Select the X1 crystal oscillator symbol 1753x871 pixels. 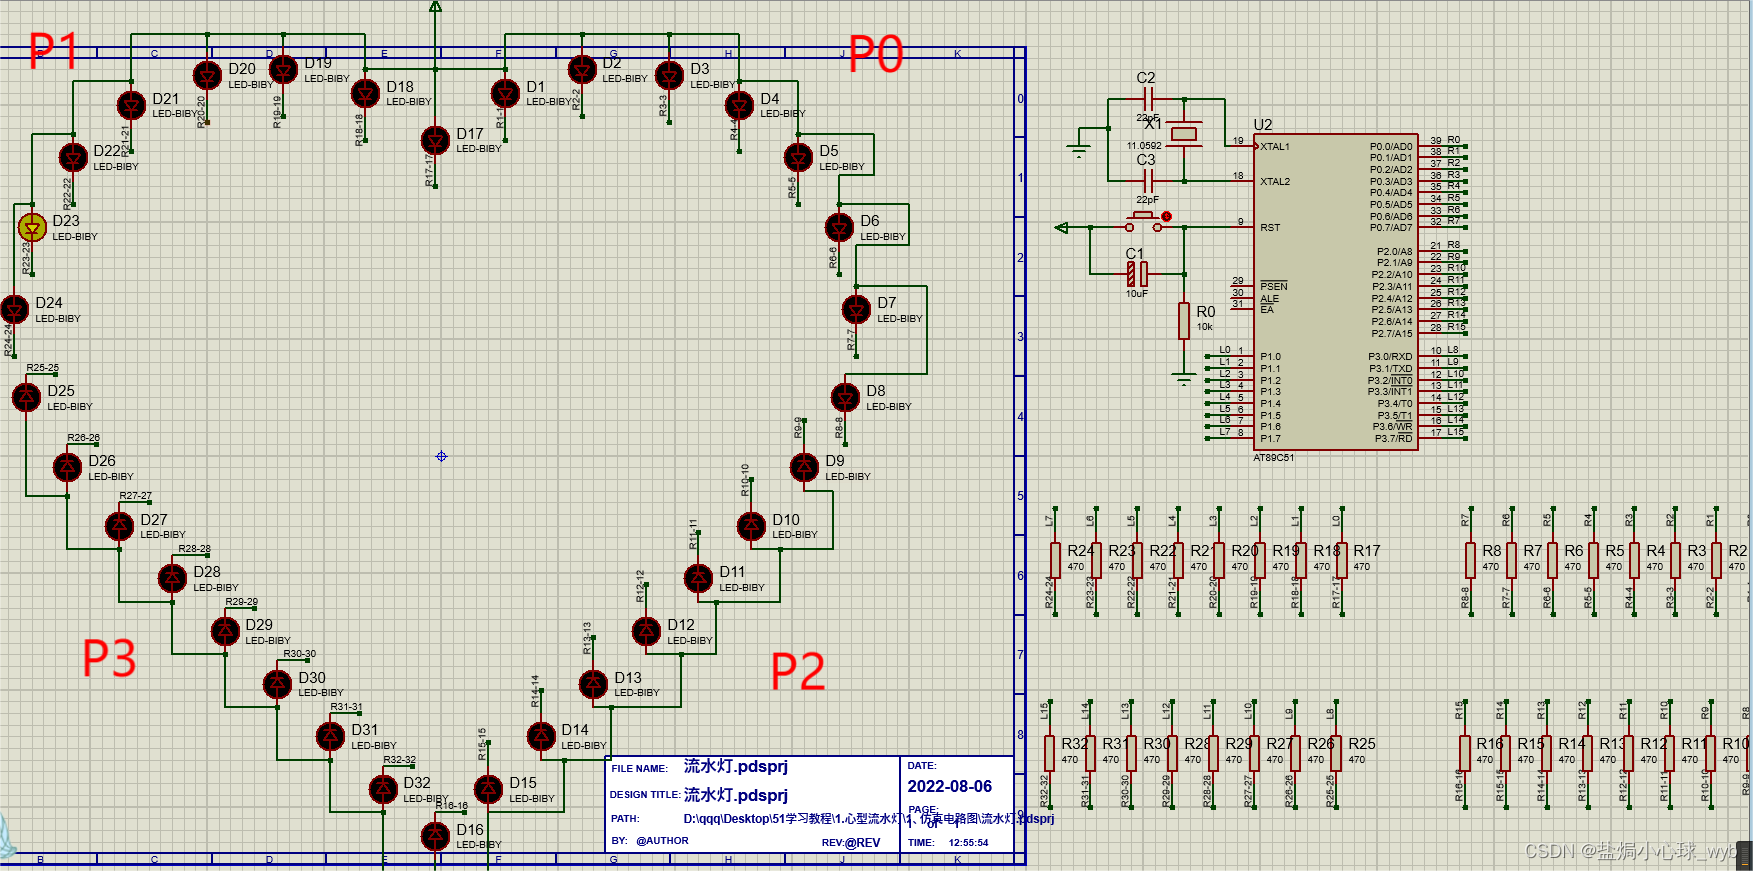1184,134
